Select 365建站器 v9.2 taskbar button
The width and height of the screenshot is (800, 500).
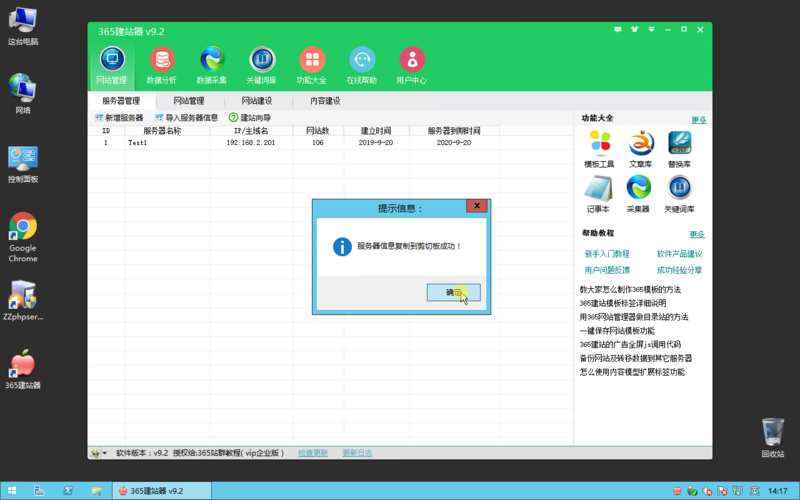point(162,491)
